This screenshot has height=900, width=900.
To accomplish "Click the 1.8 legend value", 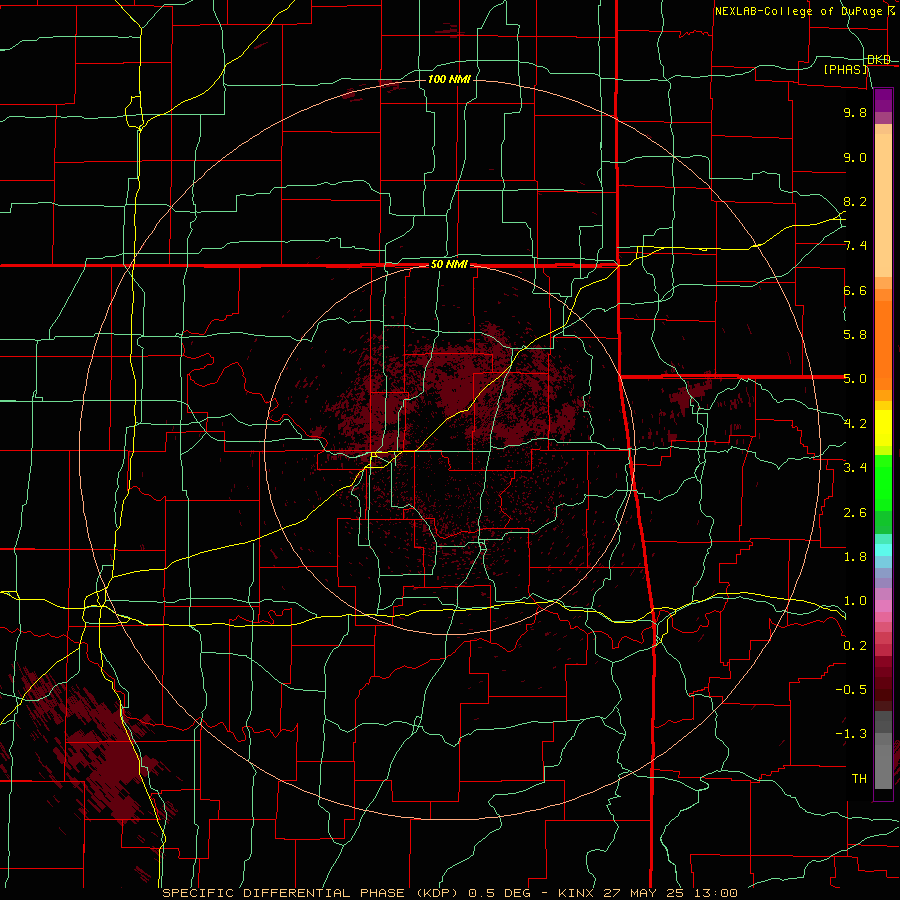I will pyautogui.click(x=855, y=557).
